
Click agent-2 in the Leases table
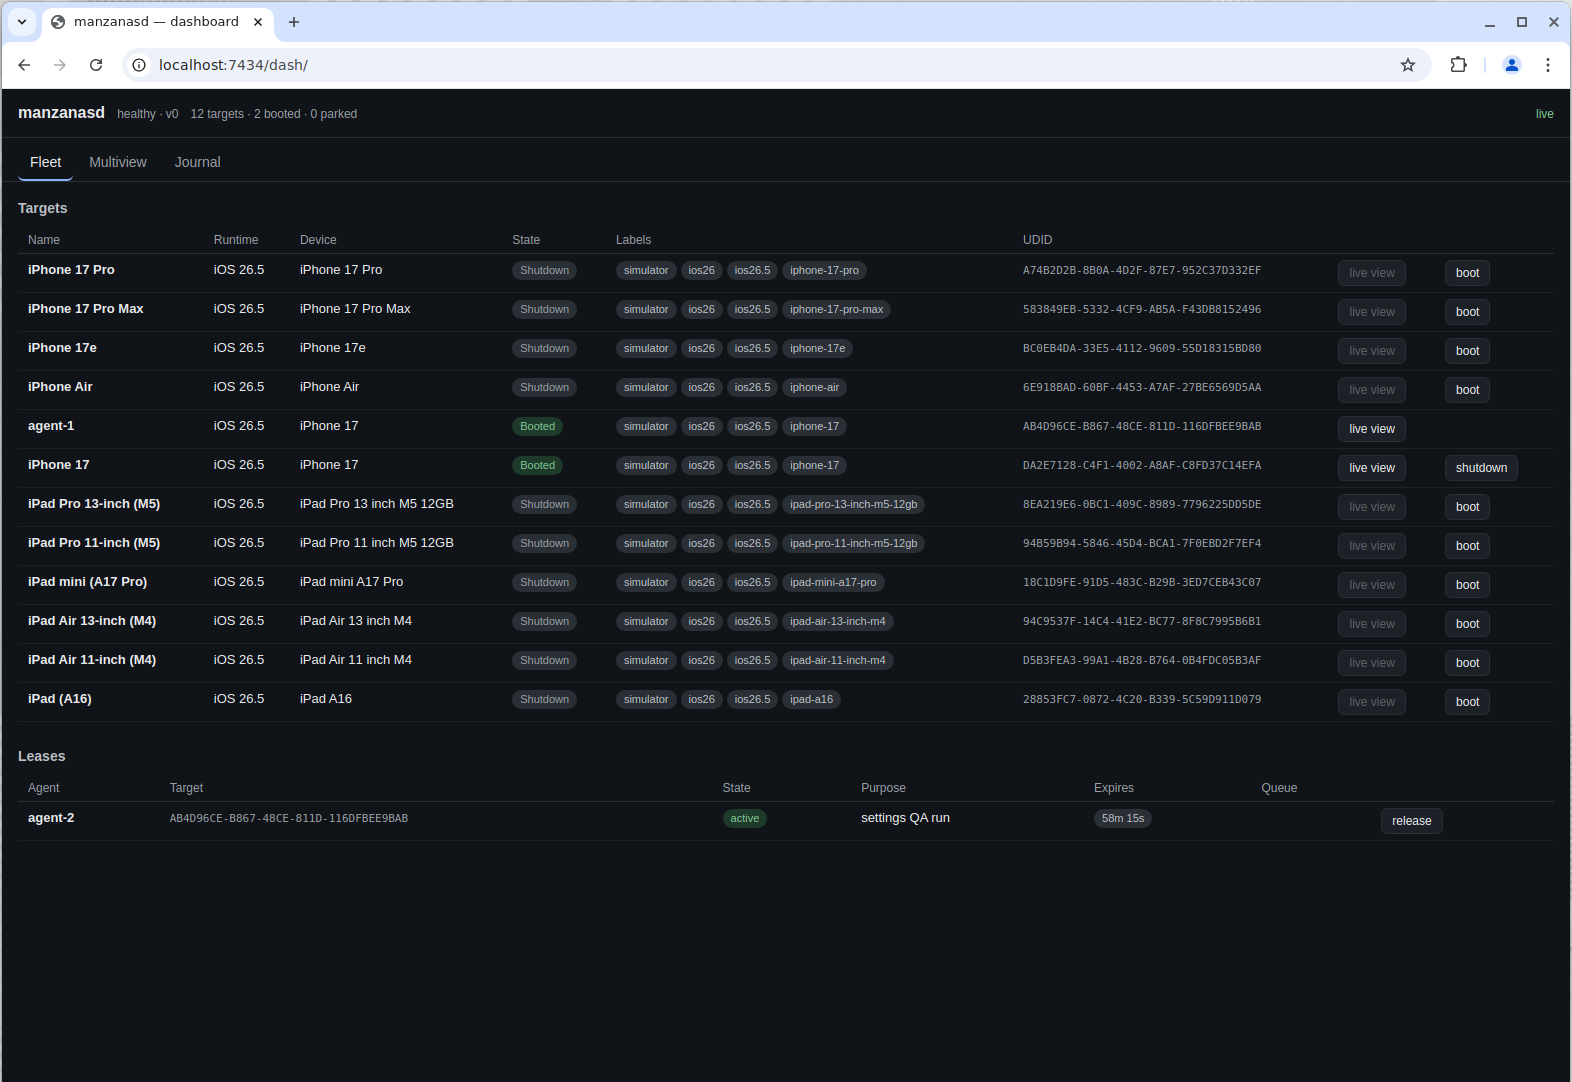pyautogui.click(x=51, y=818)
